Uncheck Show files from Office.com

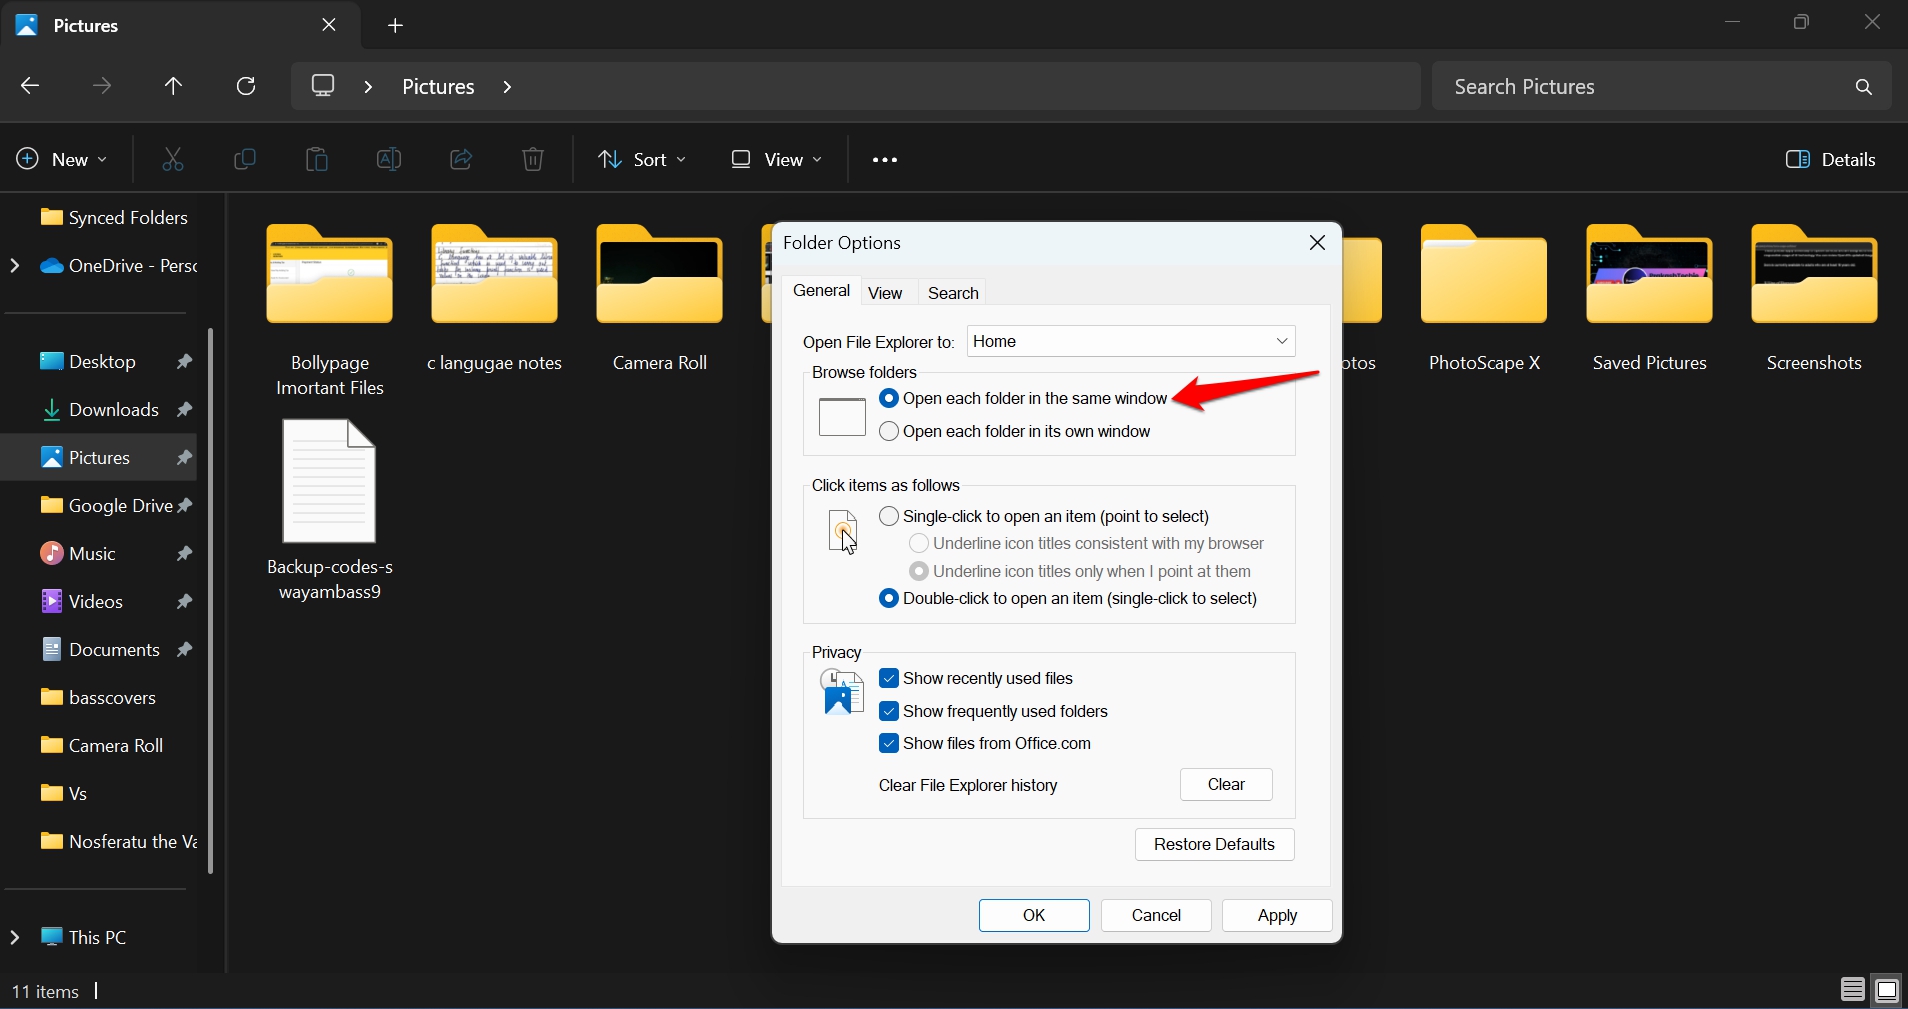pyautogui.click(x=889, y=743)
